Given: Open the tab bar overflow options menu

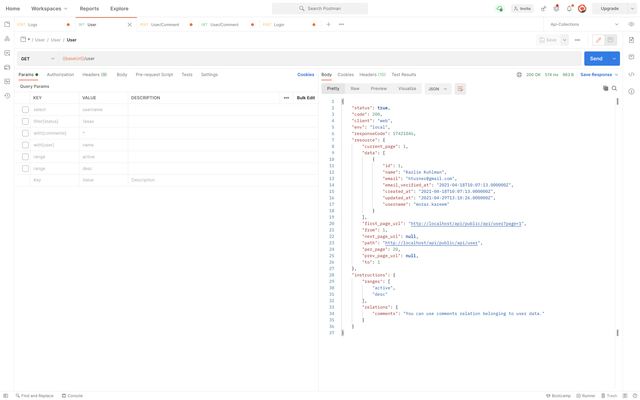Looking at the screenshot, I should [x=341, y=24].
